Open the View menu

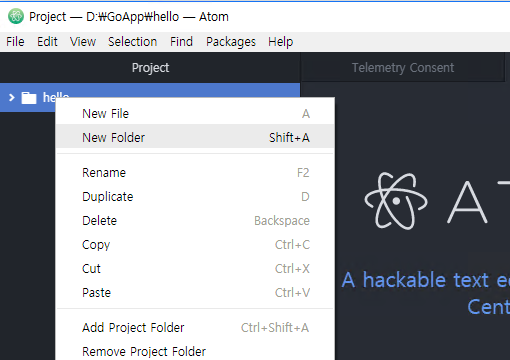coord(83,42)
